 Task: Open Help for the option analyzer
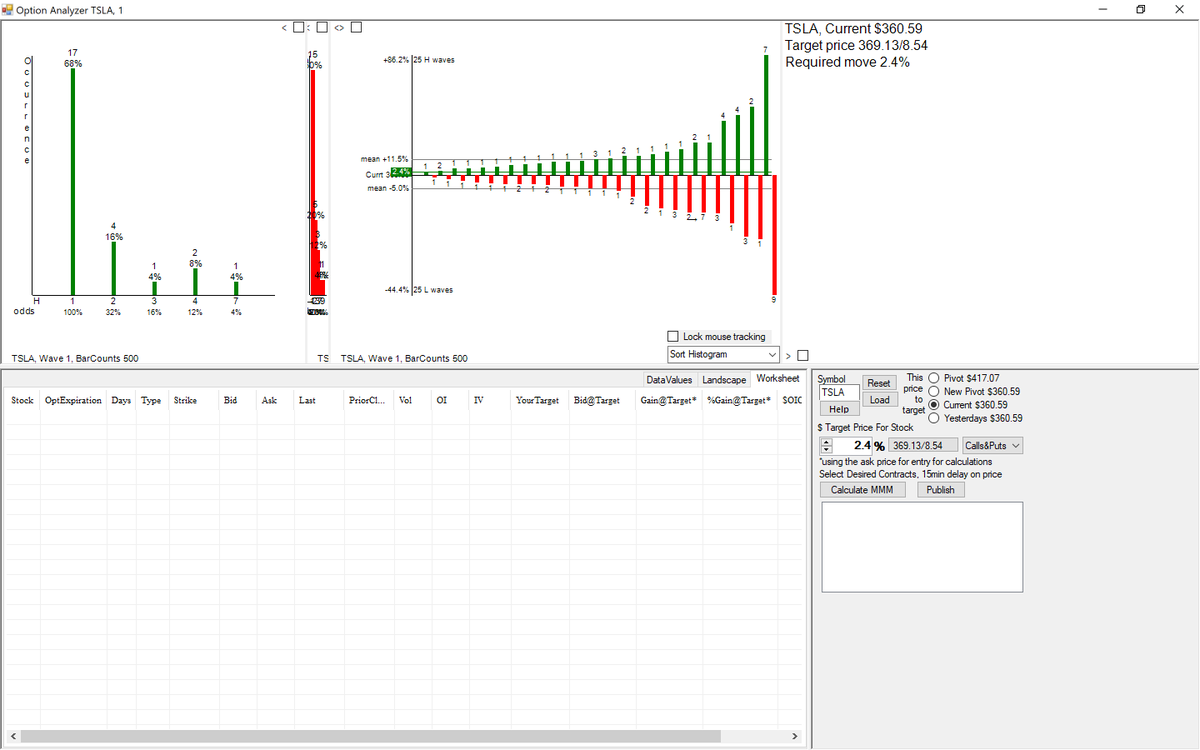[839, 409]
